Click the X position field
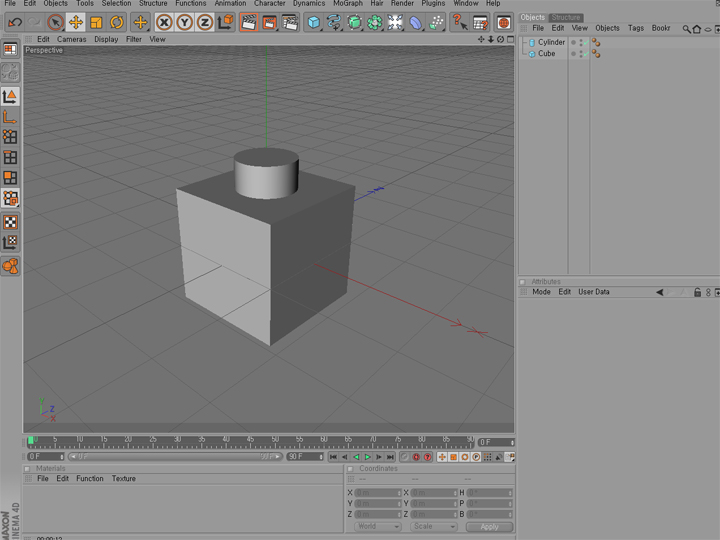The height and width of the screenshot is (540, 720). (x=377, y=493)
